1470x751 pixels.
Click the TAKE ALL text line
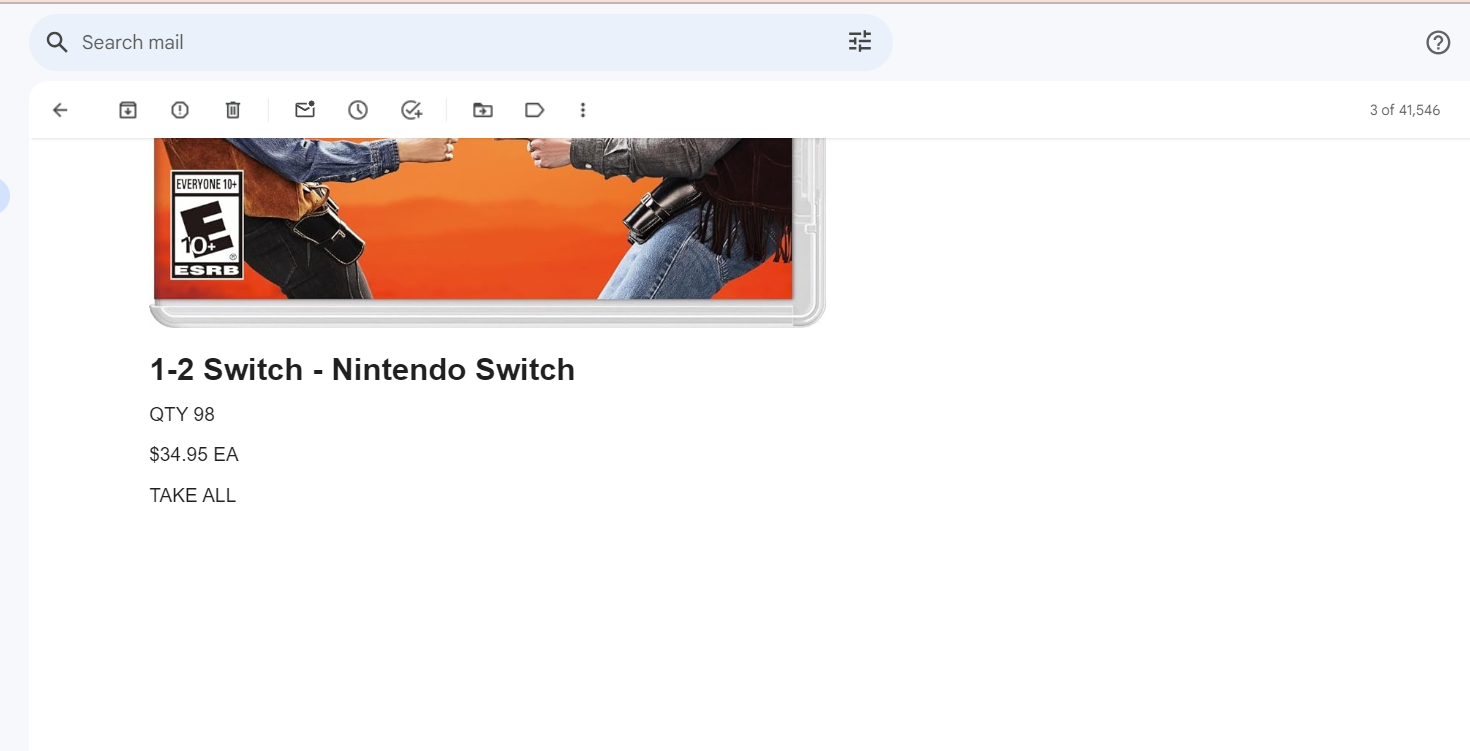coord(193,495)
